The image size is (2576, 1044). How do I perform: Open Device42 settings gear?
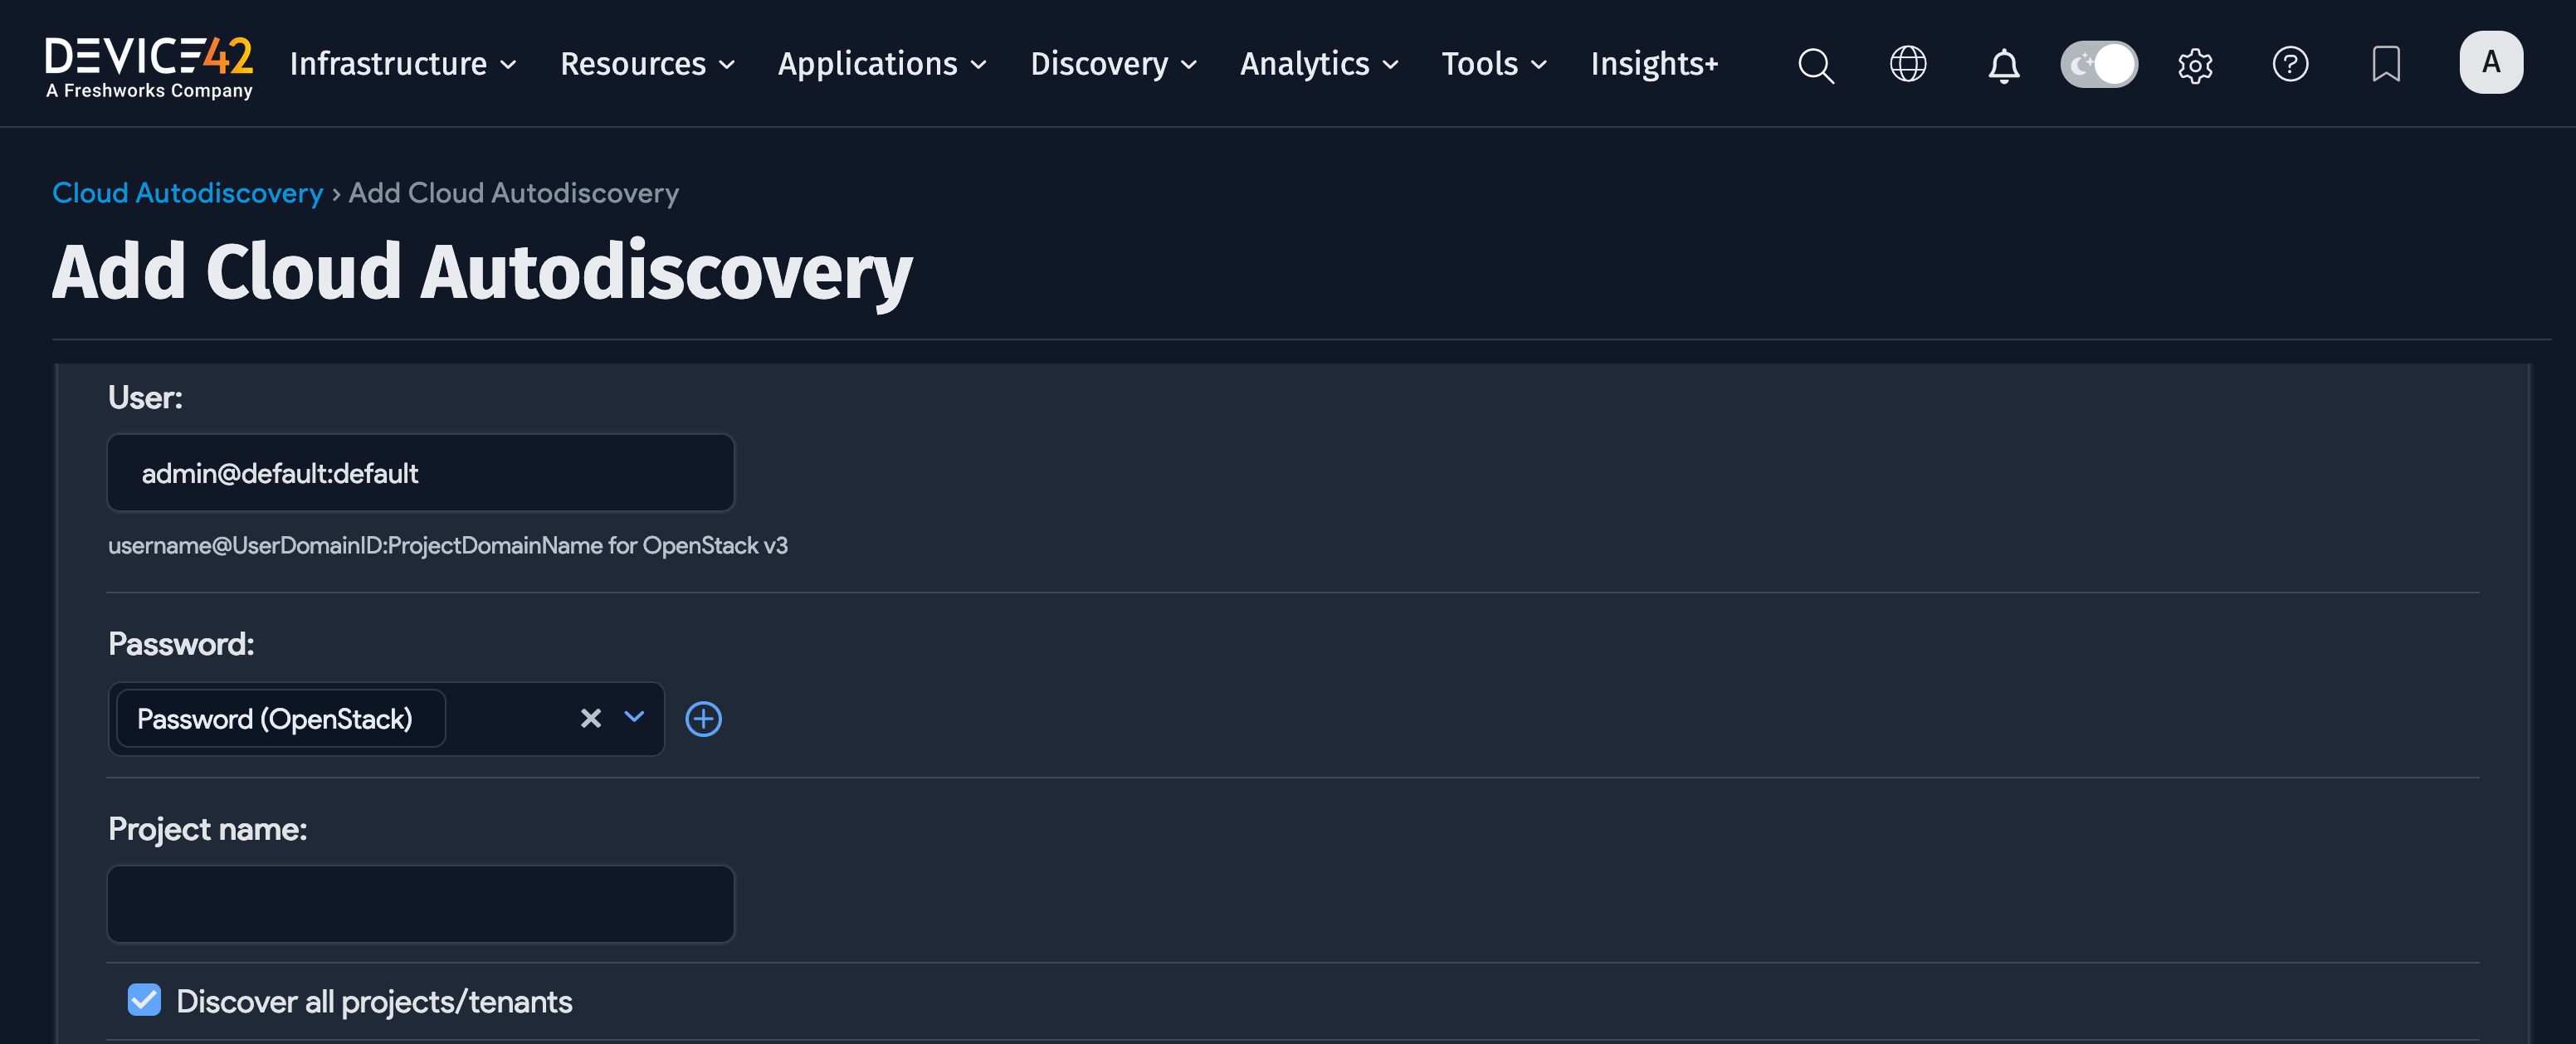[2195, 64]
